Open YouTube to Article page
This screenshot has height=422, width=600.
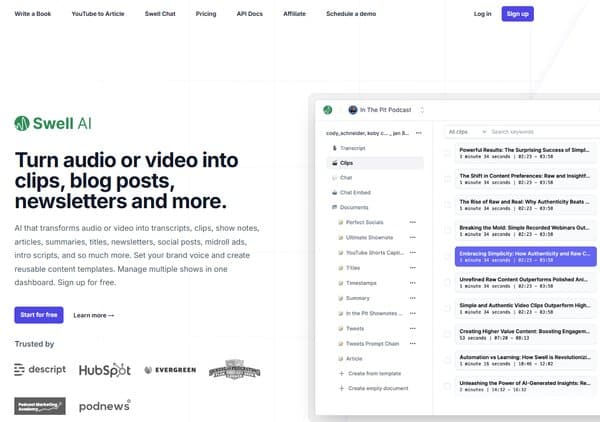[98, 14]
